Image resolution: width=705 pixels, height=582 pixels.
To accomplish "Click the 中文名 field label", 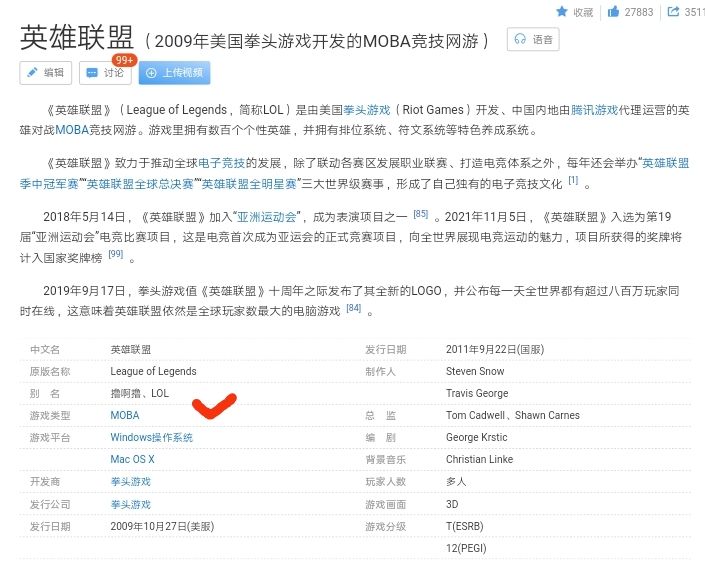I will 45,349.
